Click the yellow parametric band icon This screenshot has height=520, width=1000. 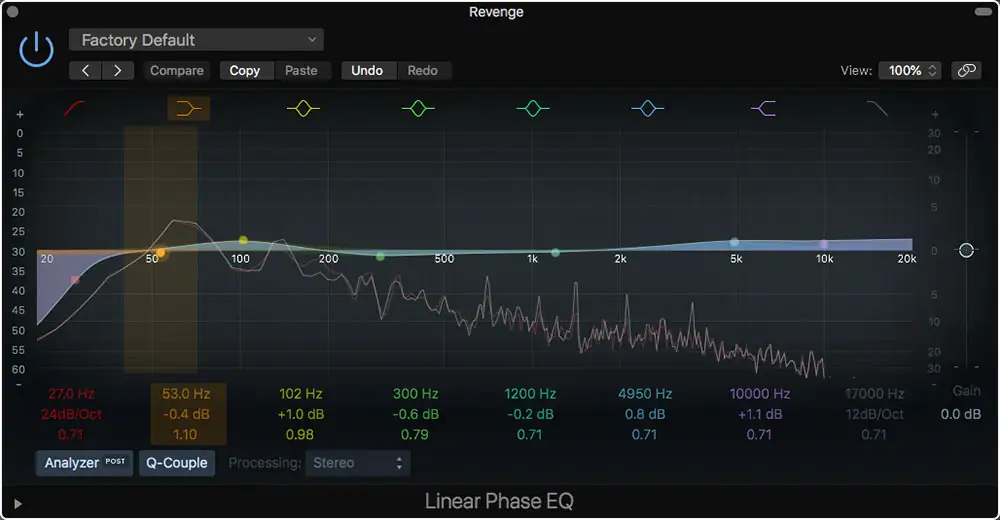(303, 108)
